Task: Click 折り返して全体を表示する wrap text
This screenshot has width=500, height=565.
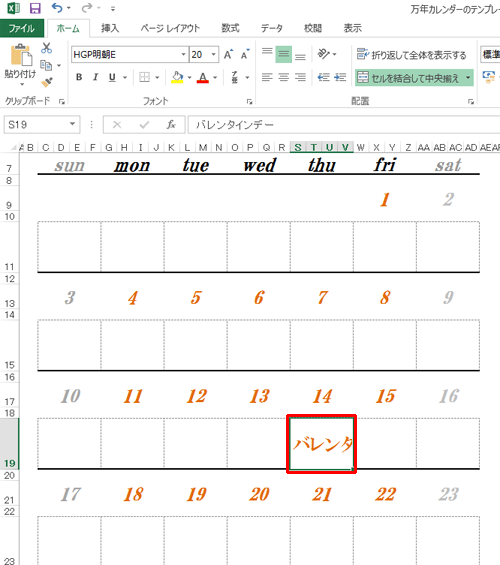Action: pyautogui.click(x=411, y=55)
